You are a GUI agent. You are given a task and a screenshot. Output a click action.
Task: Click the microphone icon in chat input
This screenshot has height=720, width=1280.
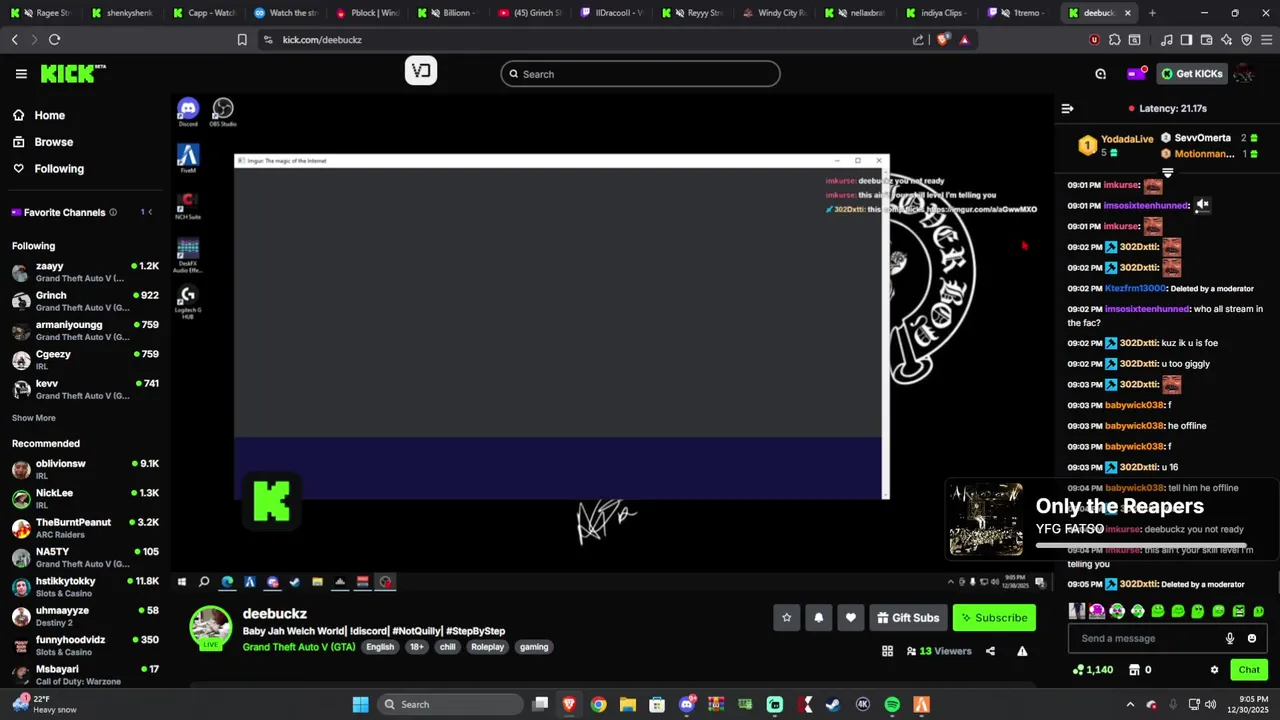pyautogui.click(x=1230, y=638)
